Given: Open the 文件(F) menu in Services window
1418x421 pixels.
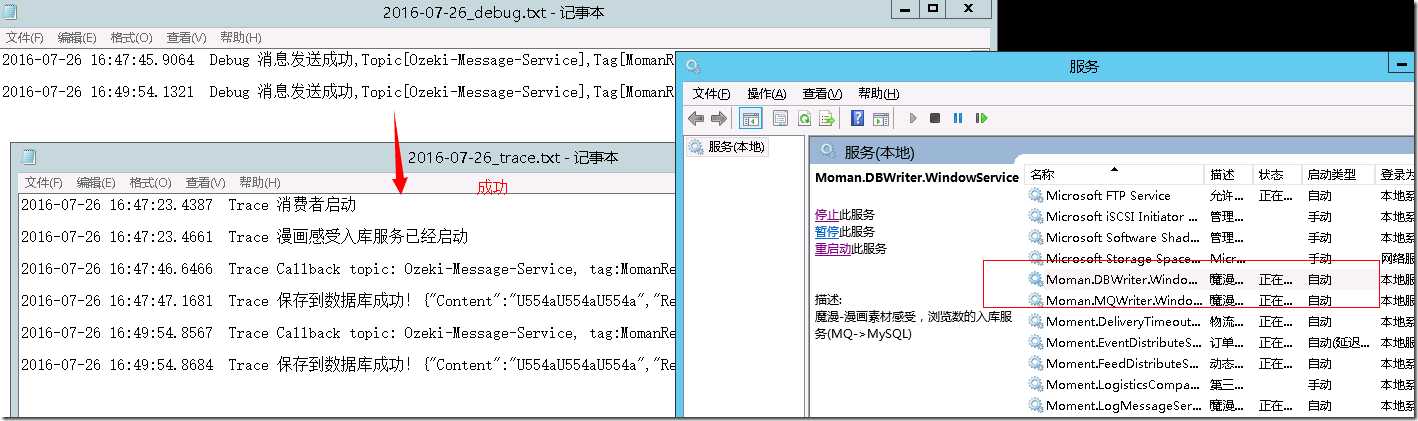Looking at the screenshot, I should pos(712,94).
